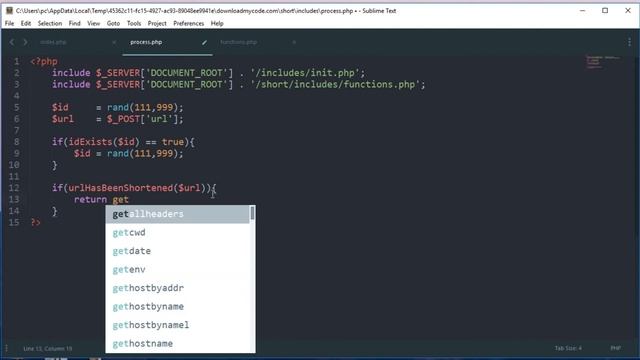This screenshot has height=360, width=640.
Task: Click $_POST on line 6
Action: pyautogui.click(x=123, y=119)
